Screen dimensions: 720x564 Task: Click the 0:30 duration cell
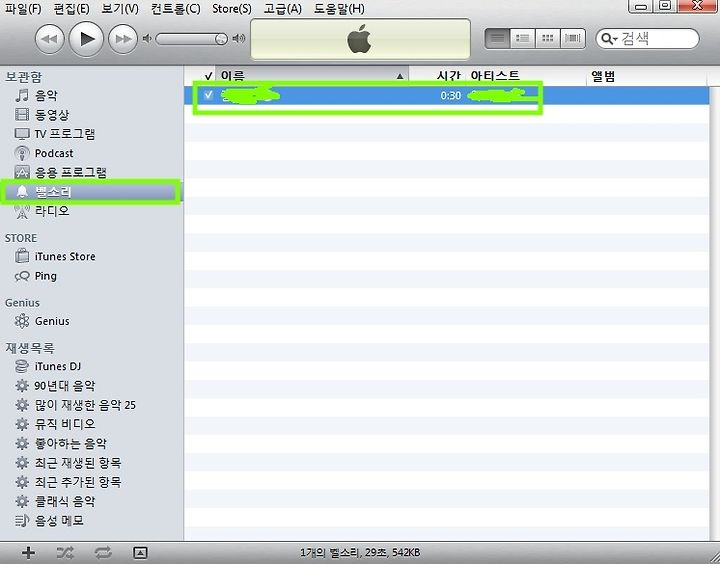pyautogui.click(x=450, y=96)
